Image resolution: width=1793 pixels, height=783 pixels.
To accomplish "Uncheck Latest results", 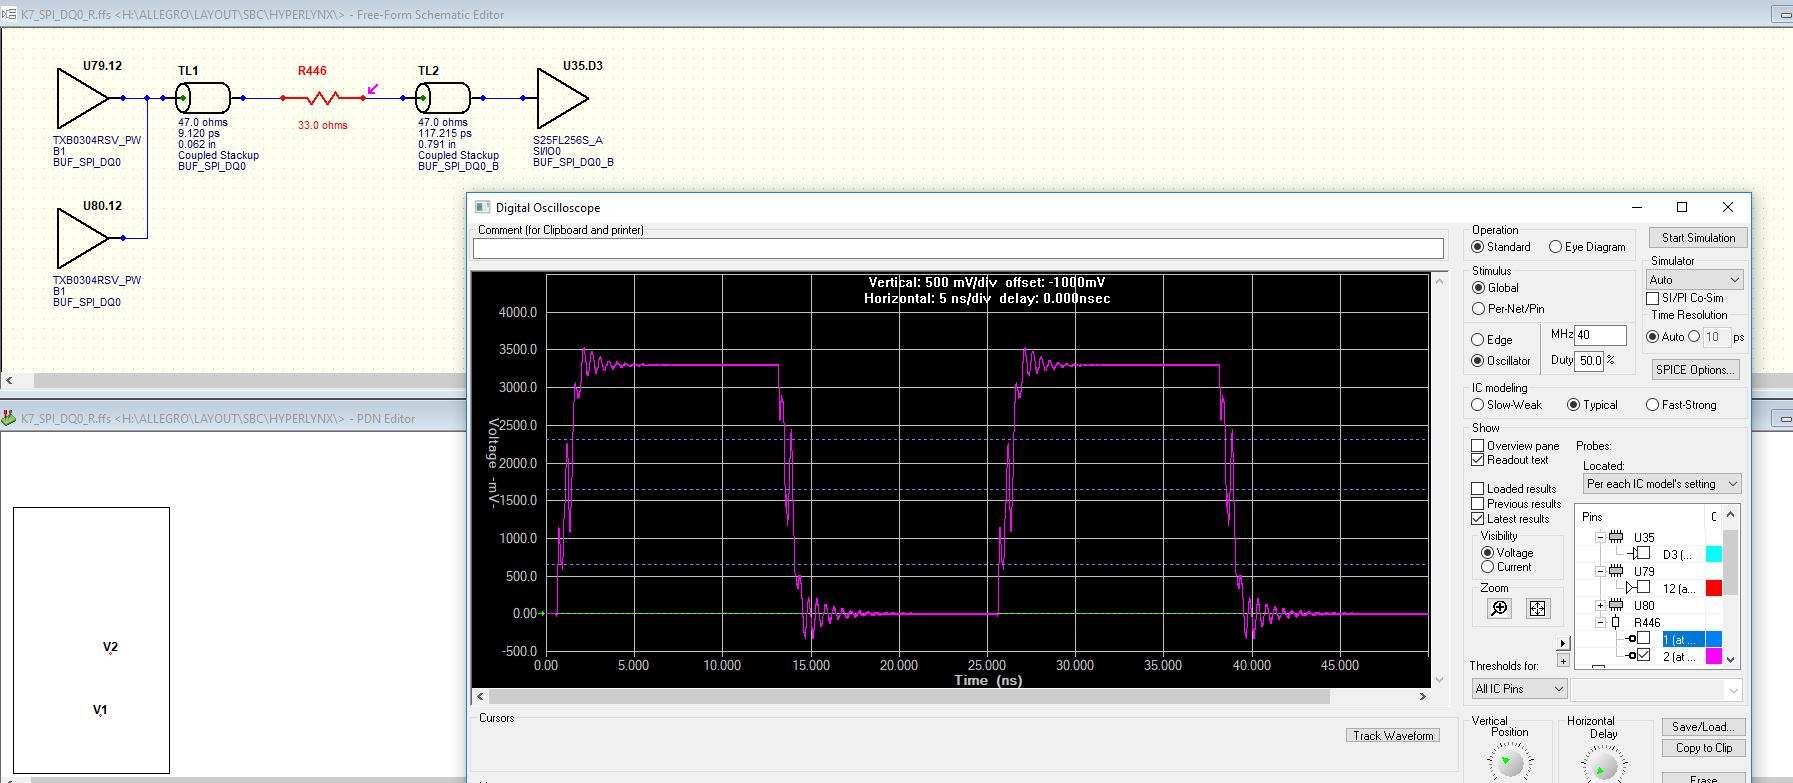I will click(x=1477, y=519).
